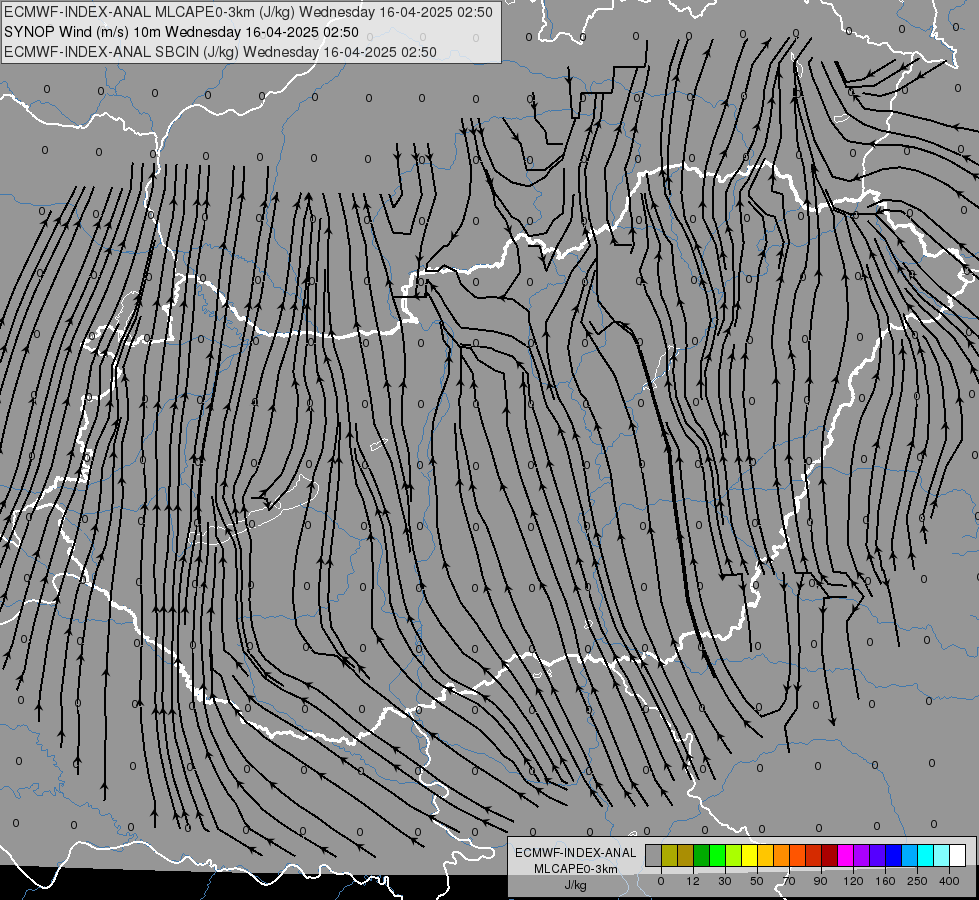Click the legend value 70

[789, 881]
